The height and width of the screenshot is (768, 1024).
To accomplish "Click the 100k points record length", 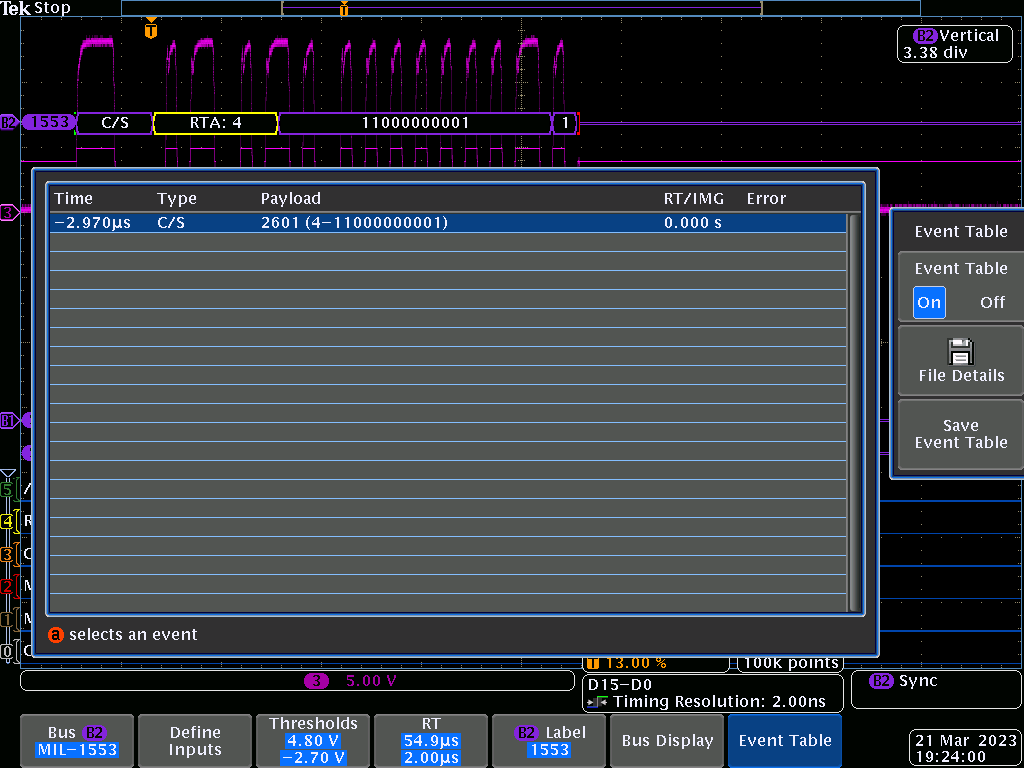I will click(x=790, y=664).
